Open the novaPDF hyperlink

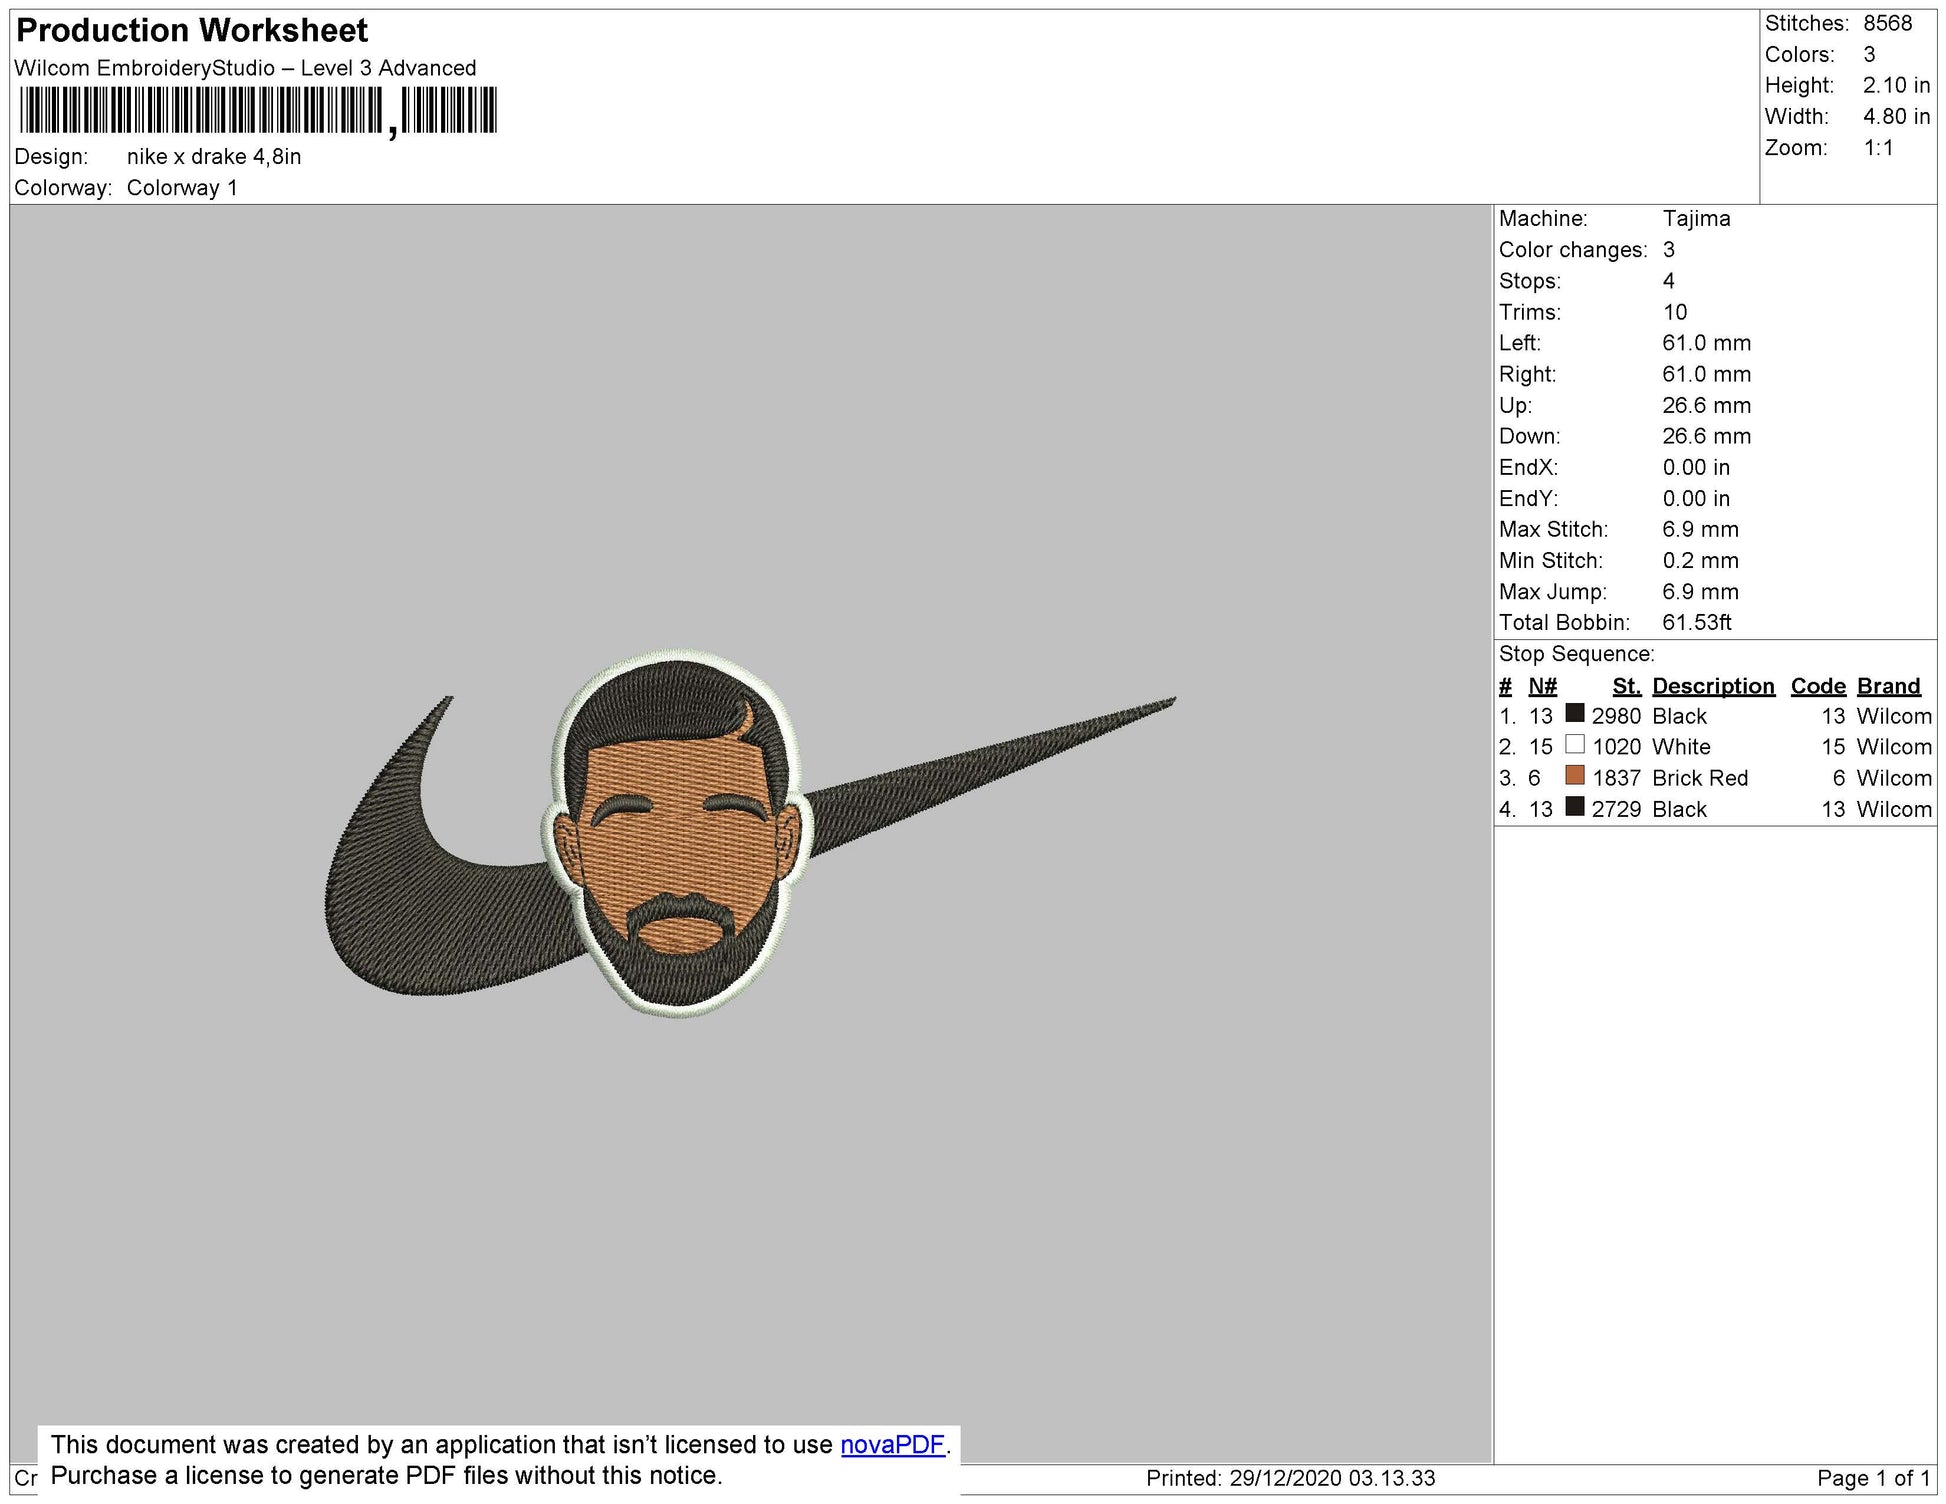click(892, 1444)
